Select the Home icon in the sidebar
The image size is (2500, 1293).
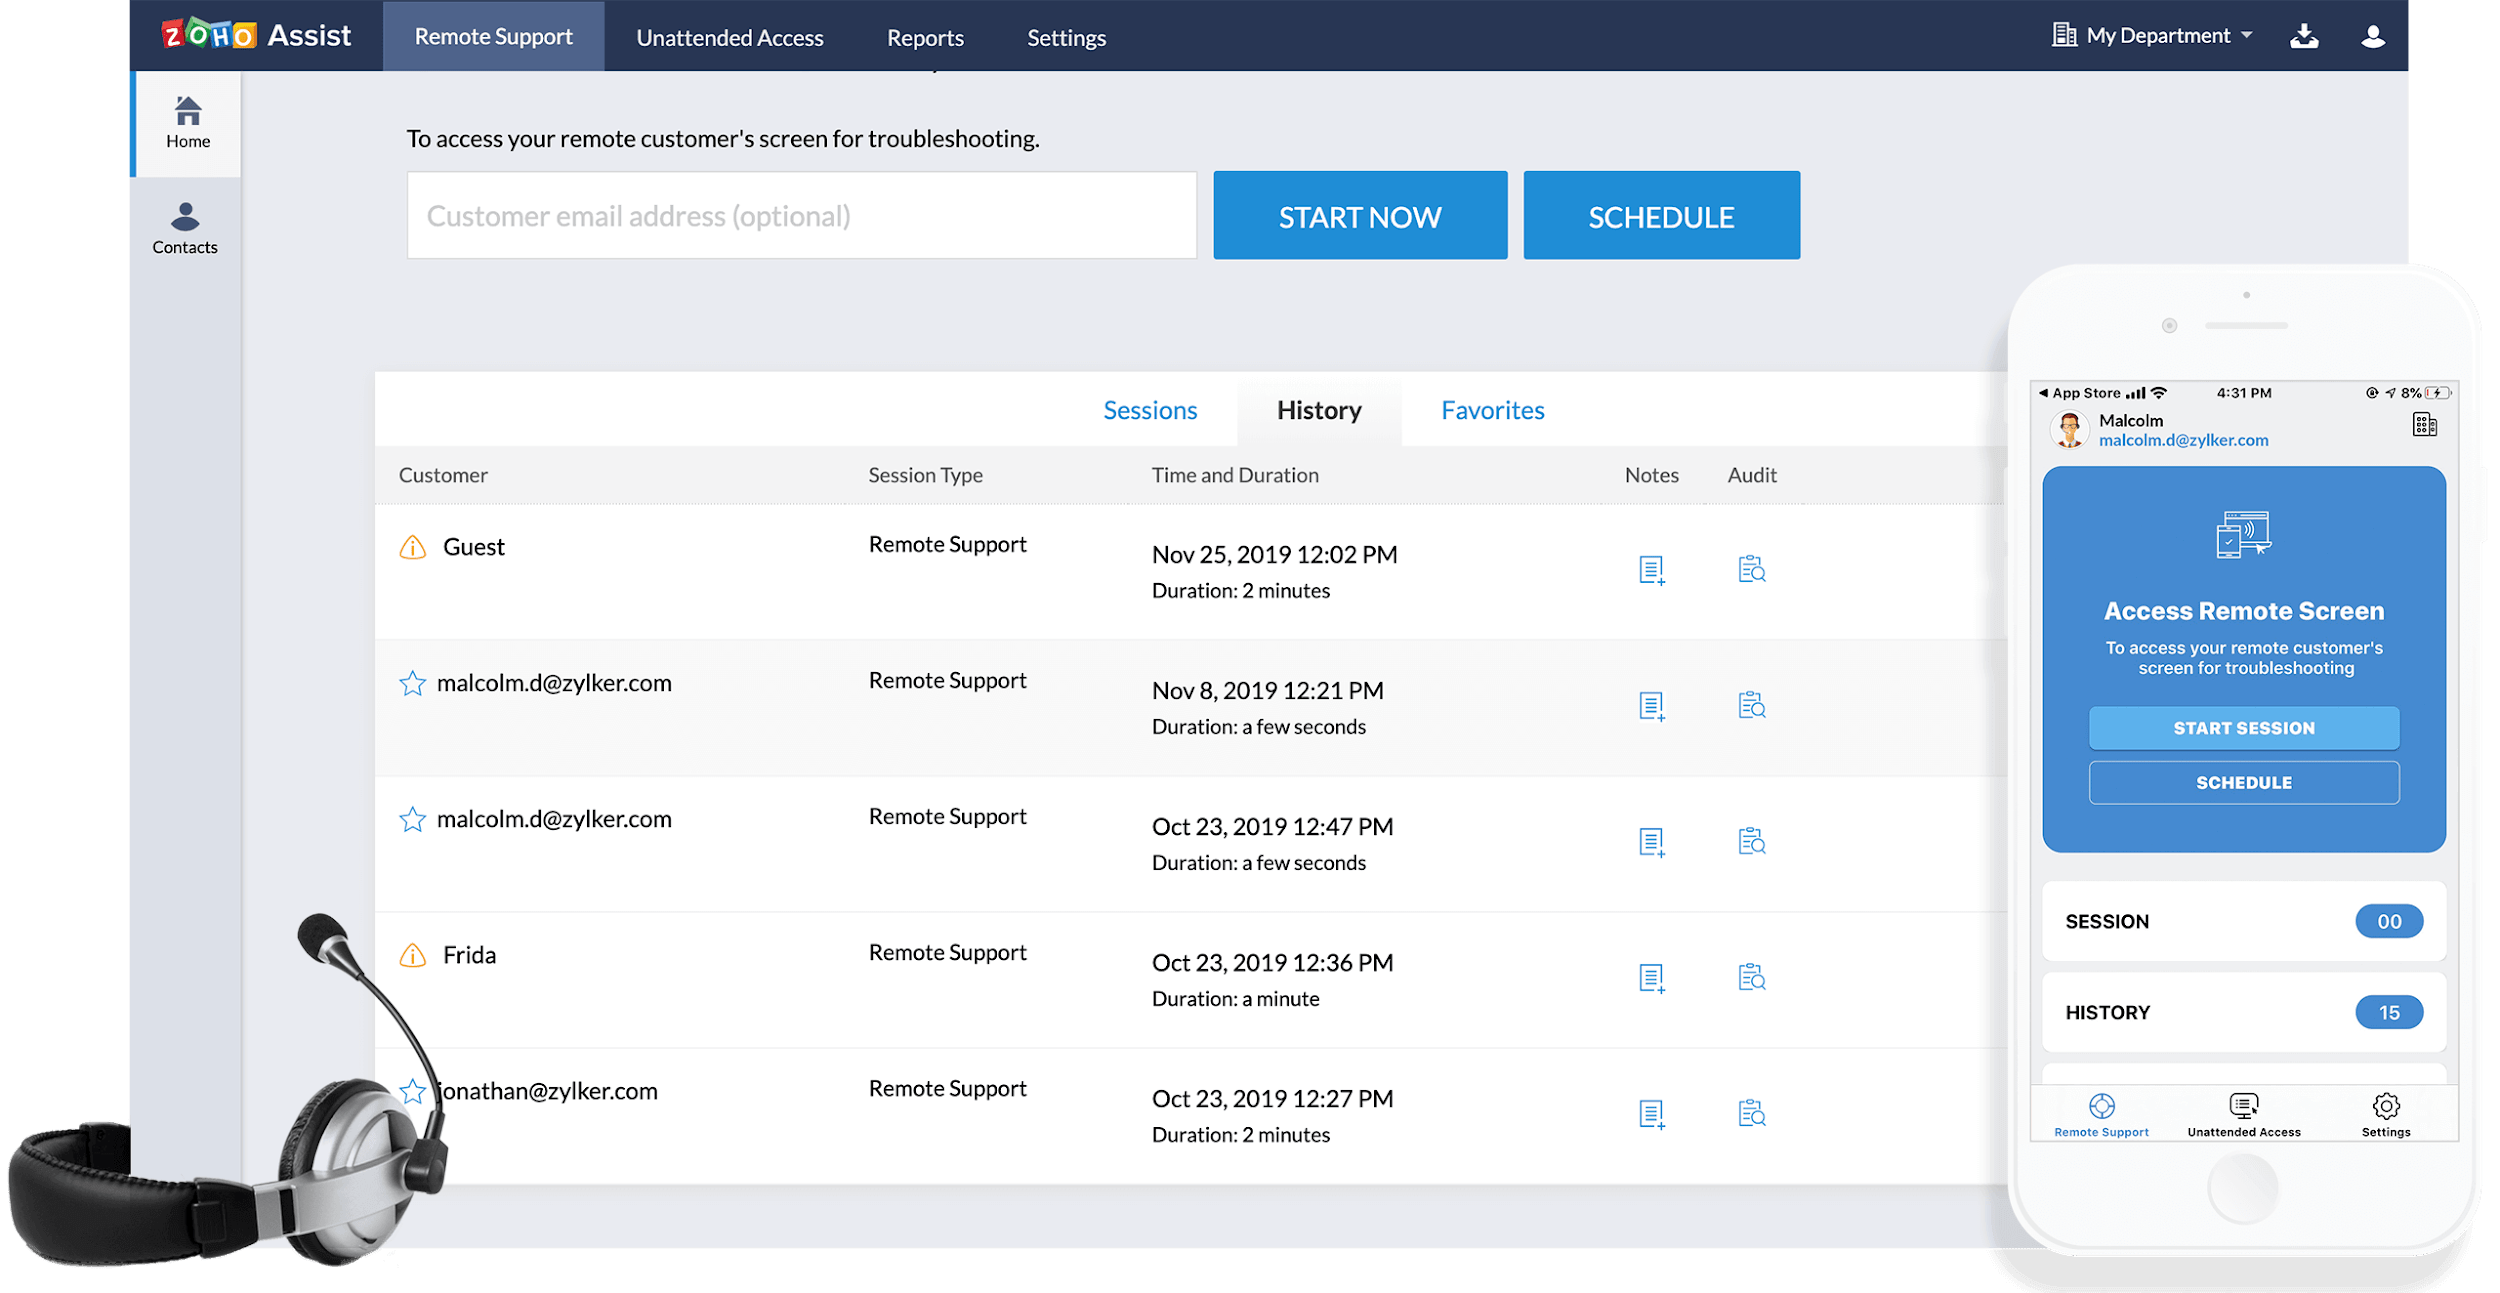(x=187, y=120)
